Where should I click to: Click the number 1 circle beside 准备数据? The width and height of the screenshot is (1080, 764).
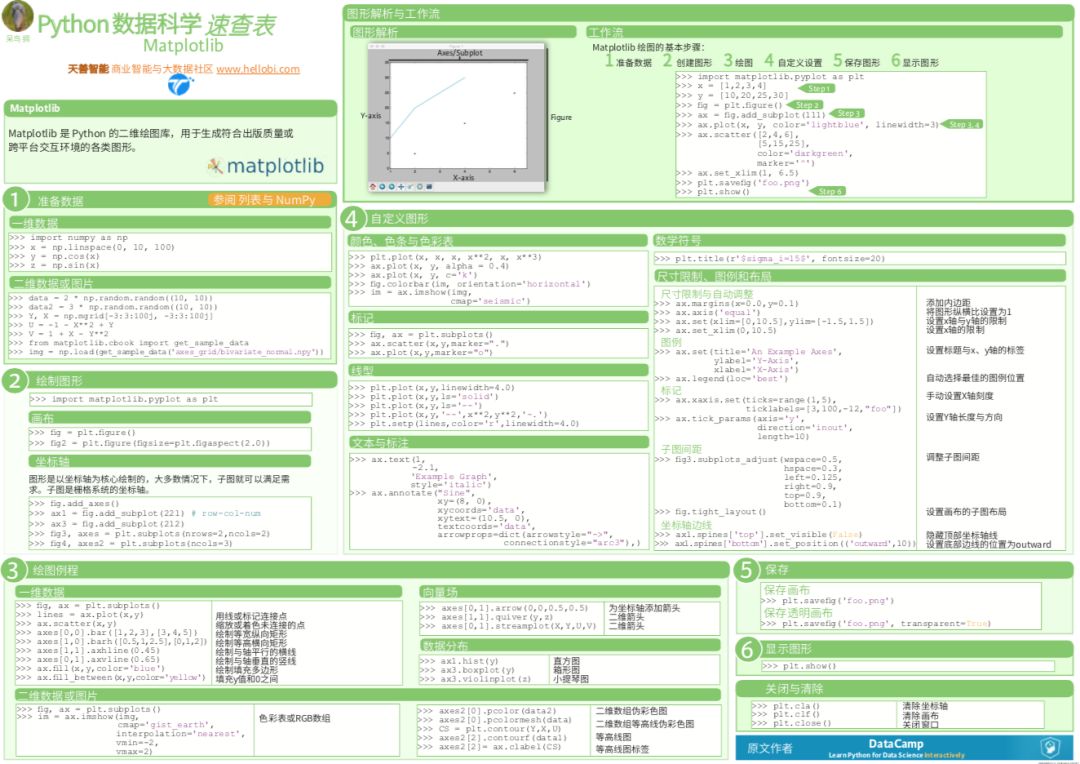point(15,200)
